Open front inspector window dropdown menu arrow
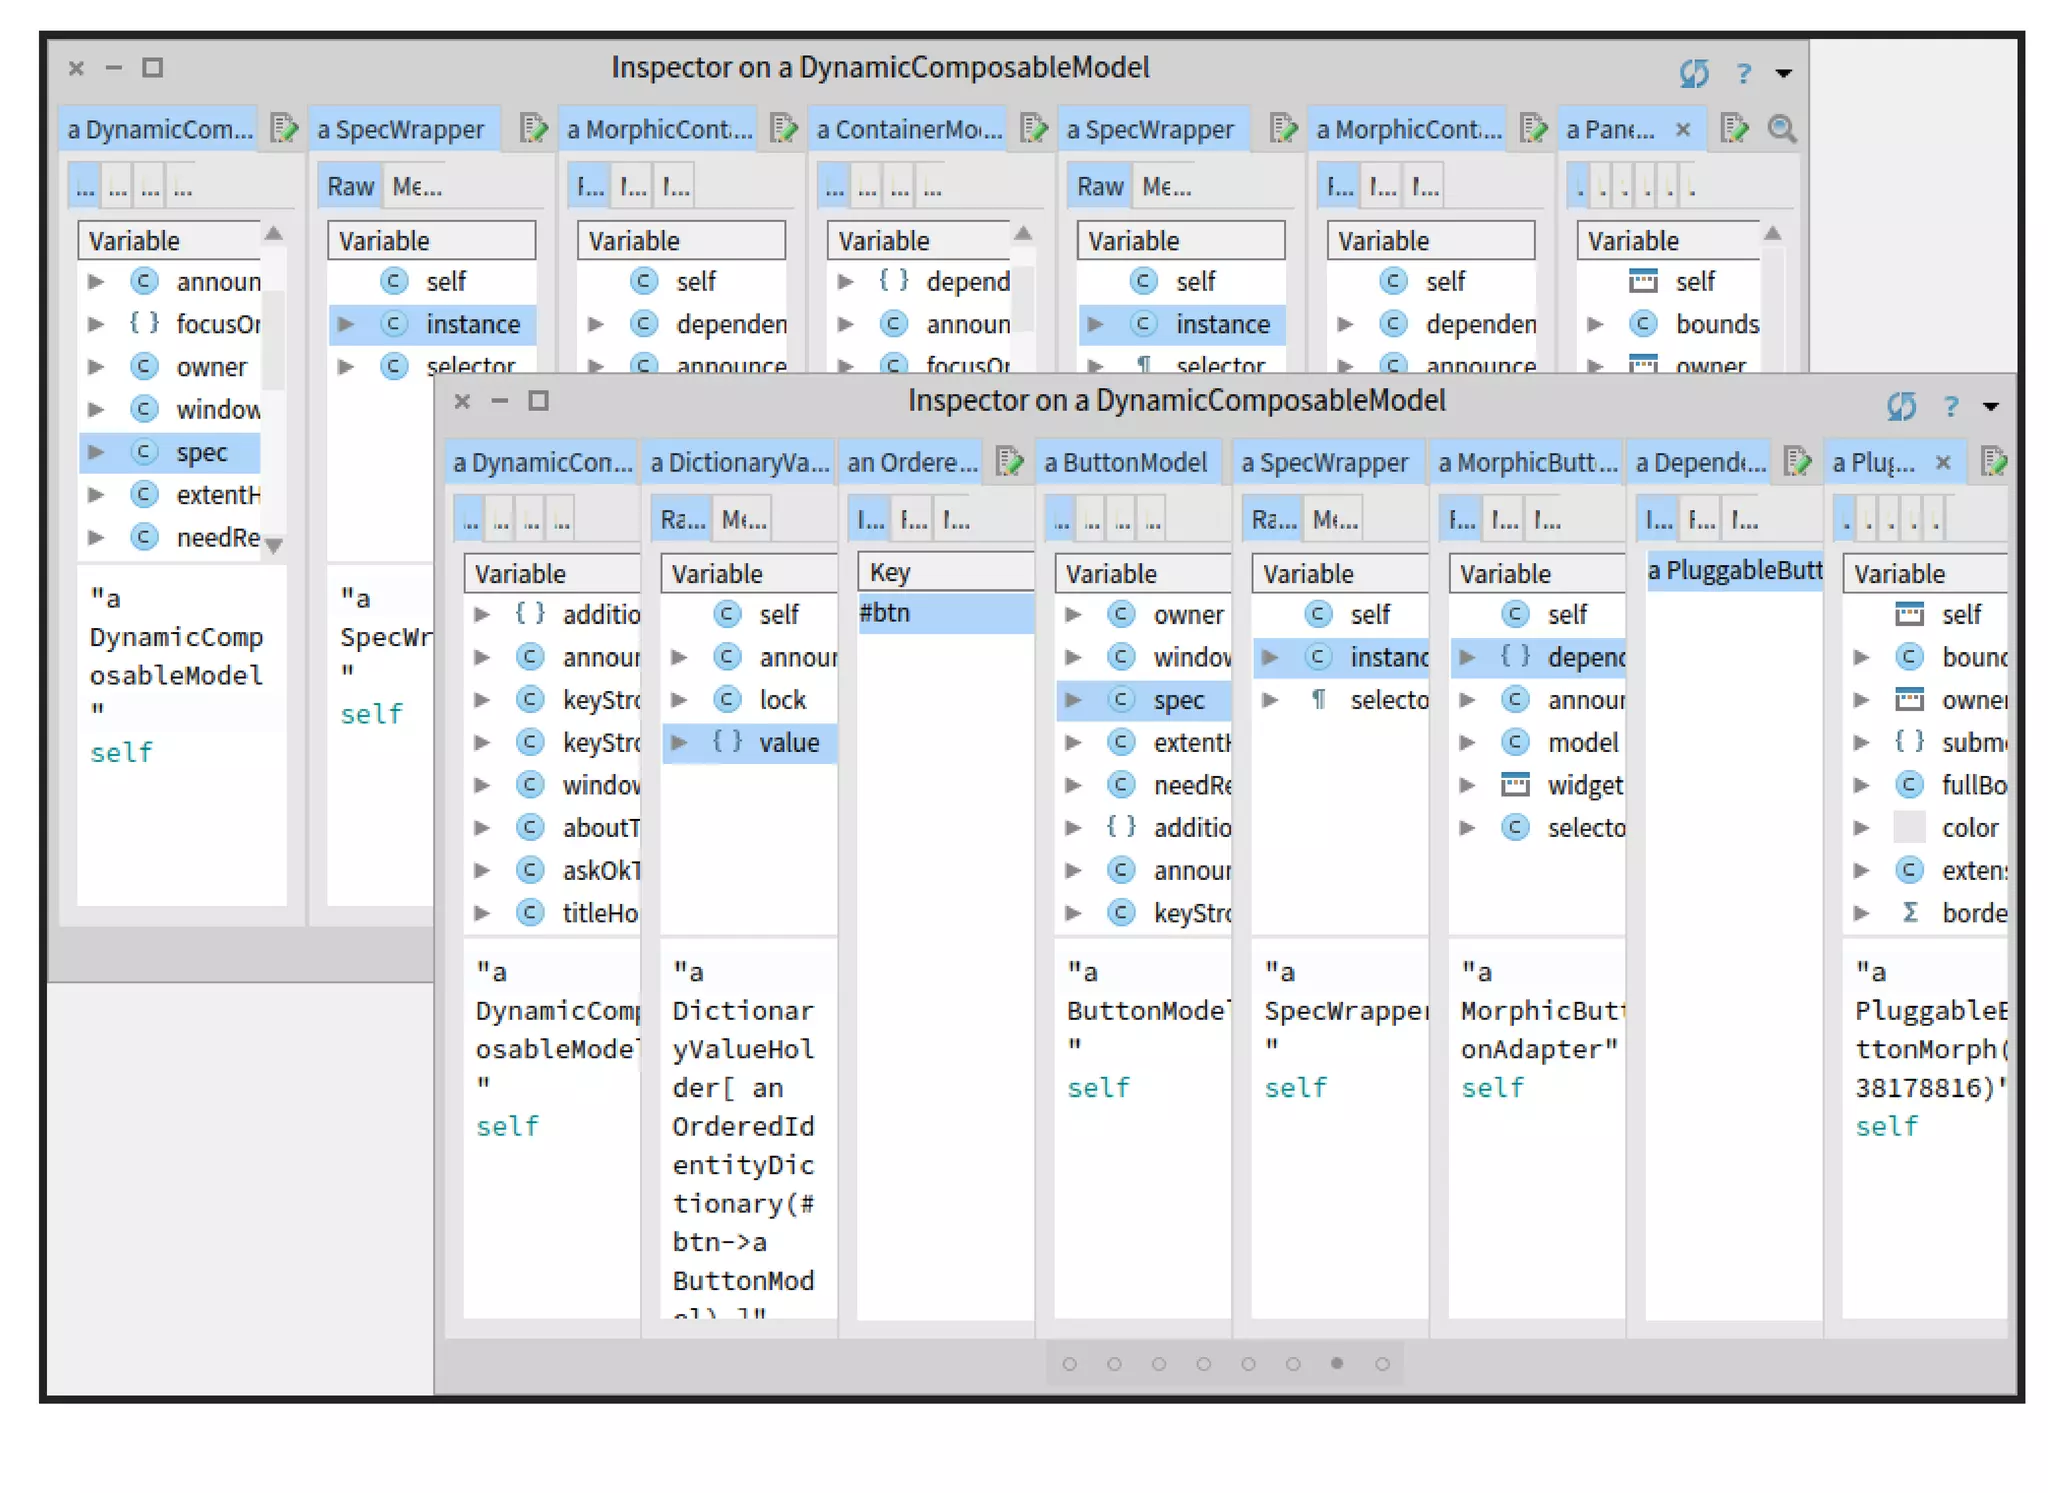This screenshot has width=2048, height=1493. tap(1991, 406)
